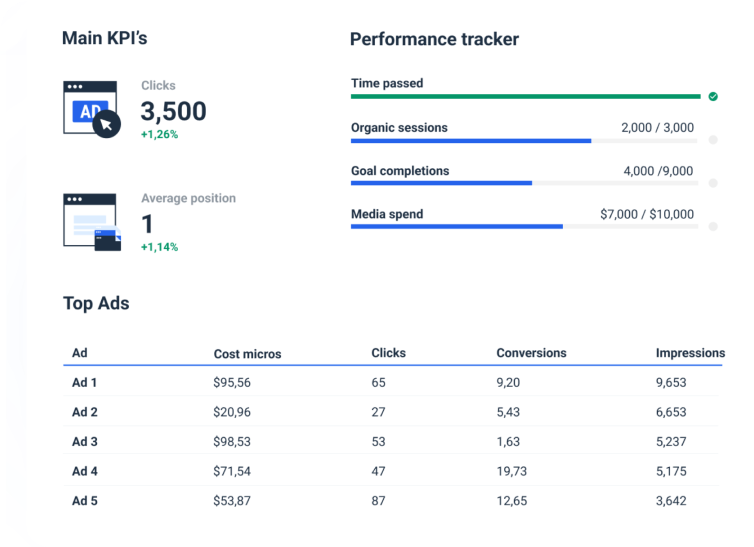Toggle the status dot beside Organic sessions

[713, 140]
